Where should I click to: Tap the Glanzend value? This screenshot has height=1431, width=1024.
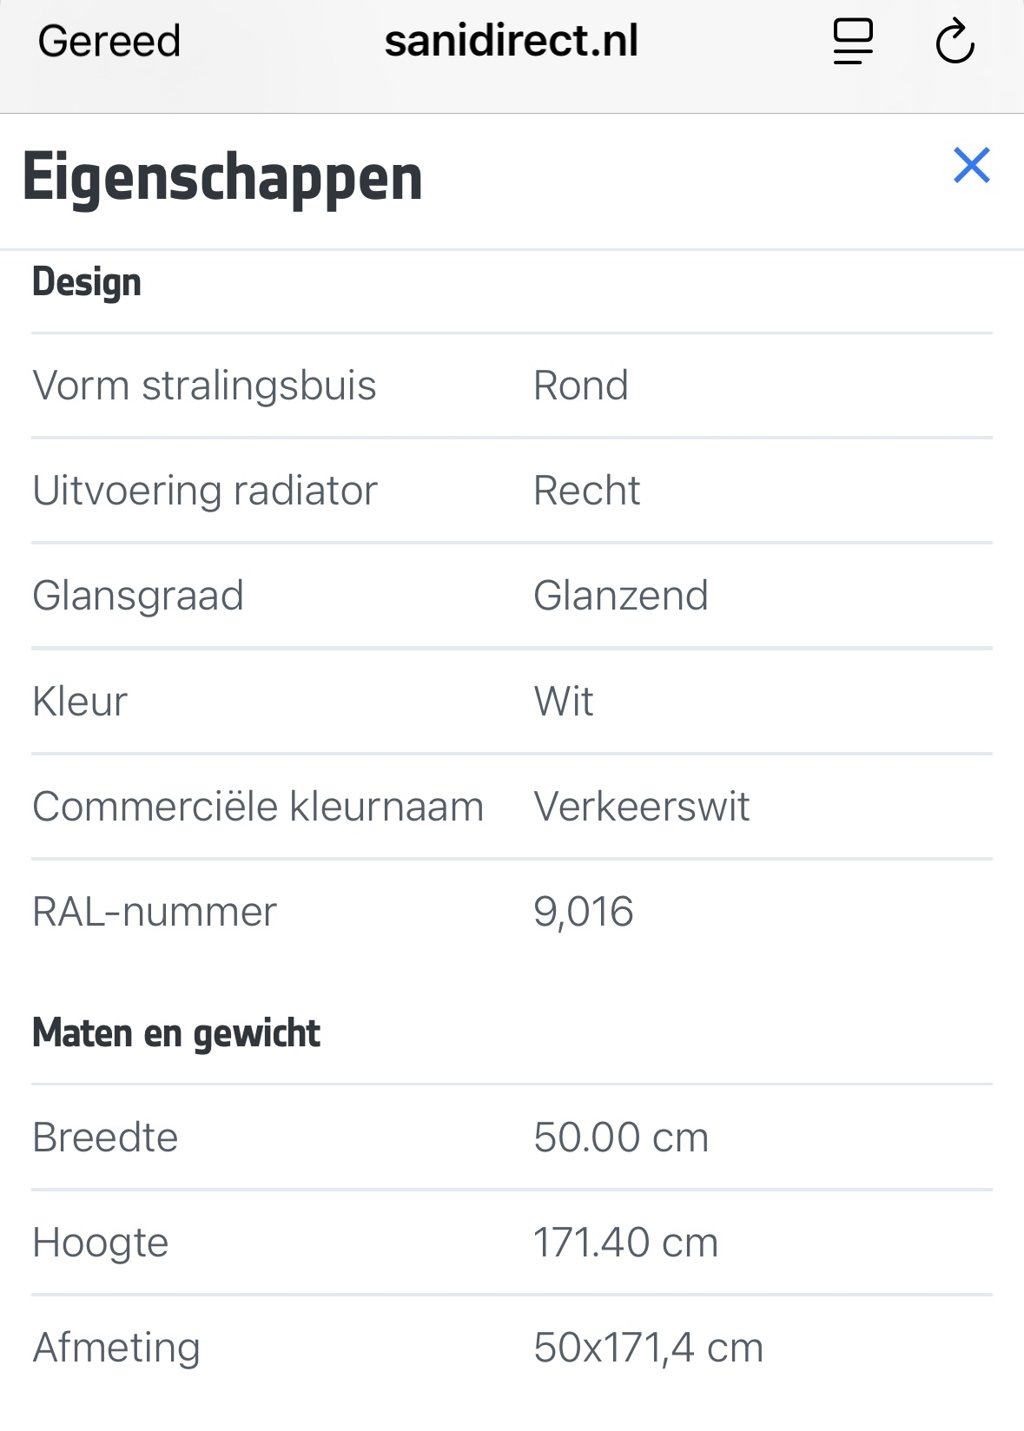[620, 595]
